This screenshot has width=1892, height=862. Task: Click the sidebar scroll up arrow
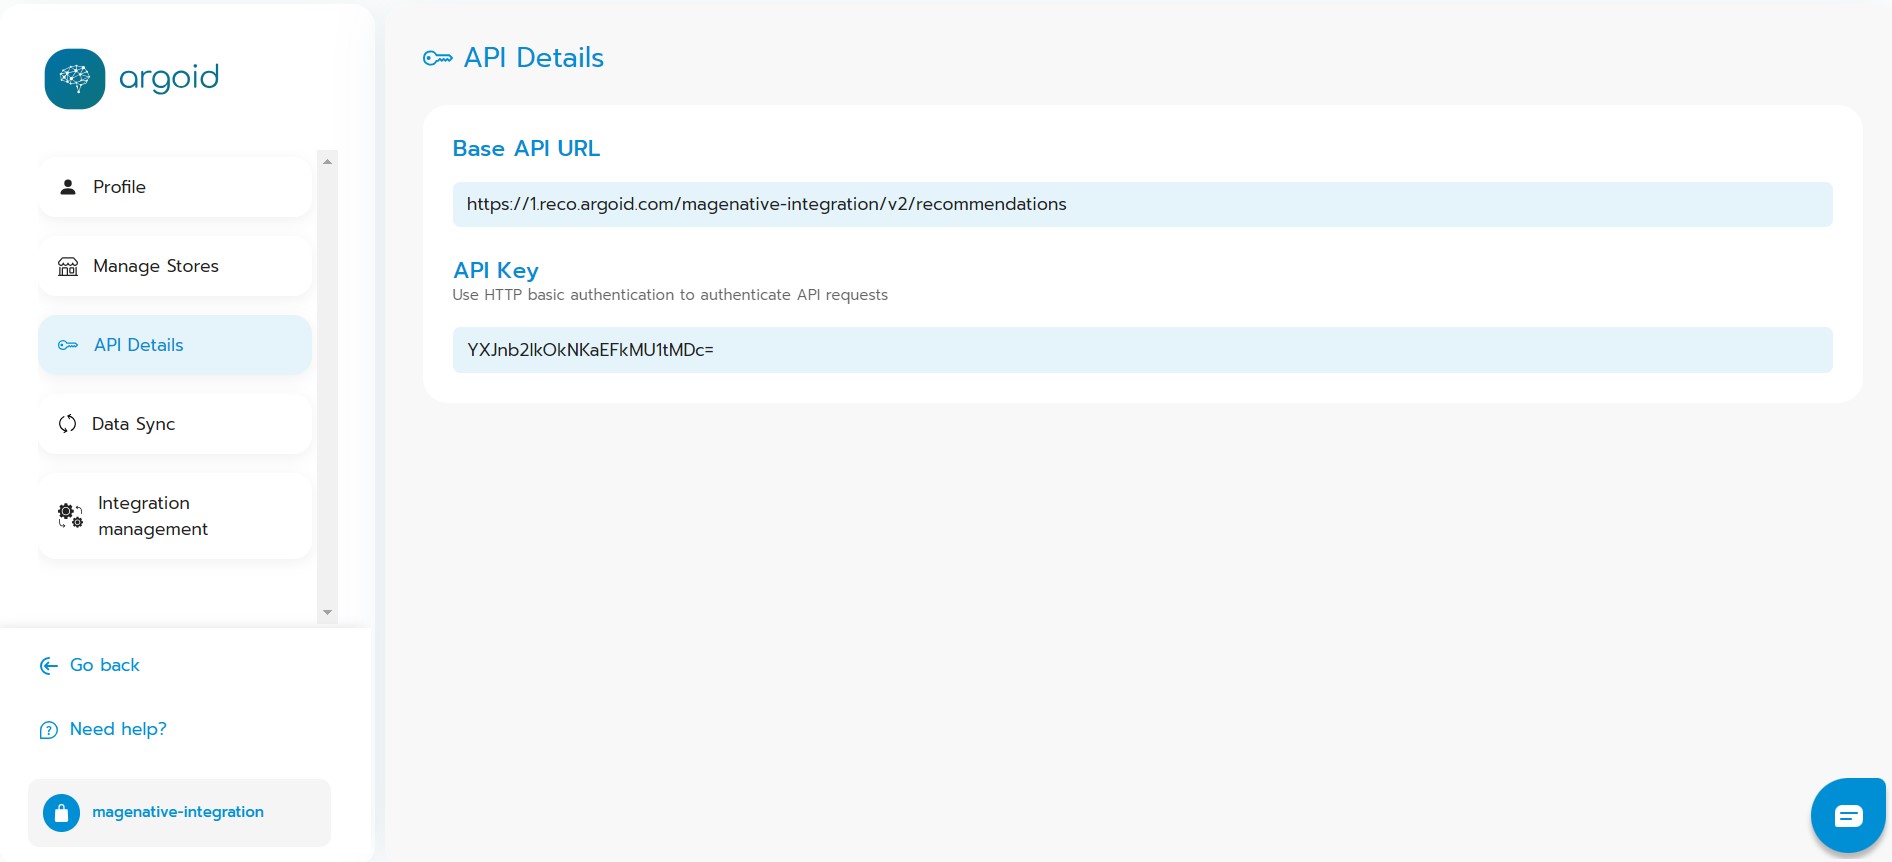(327, 161)
